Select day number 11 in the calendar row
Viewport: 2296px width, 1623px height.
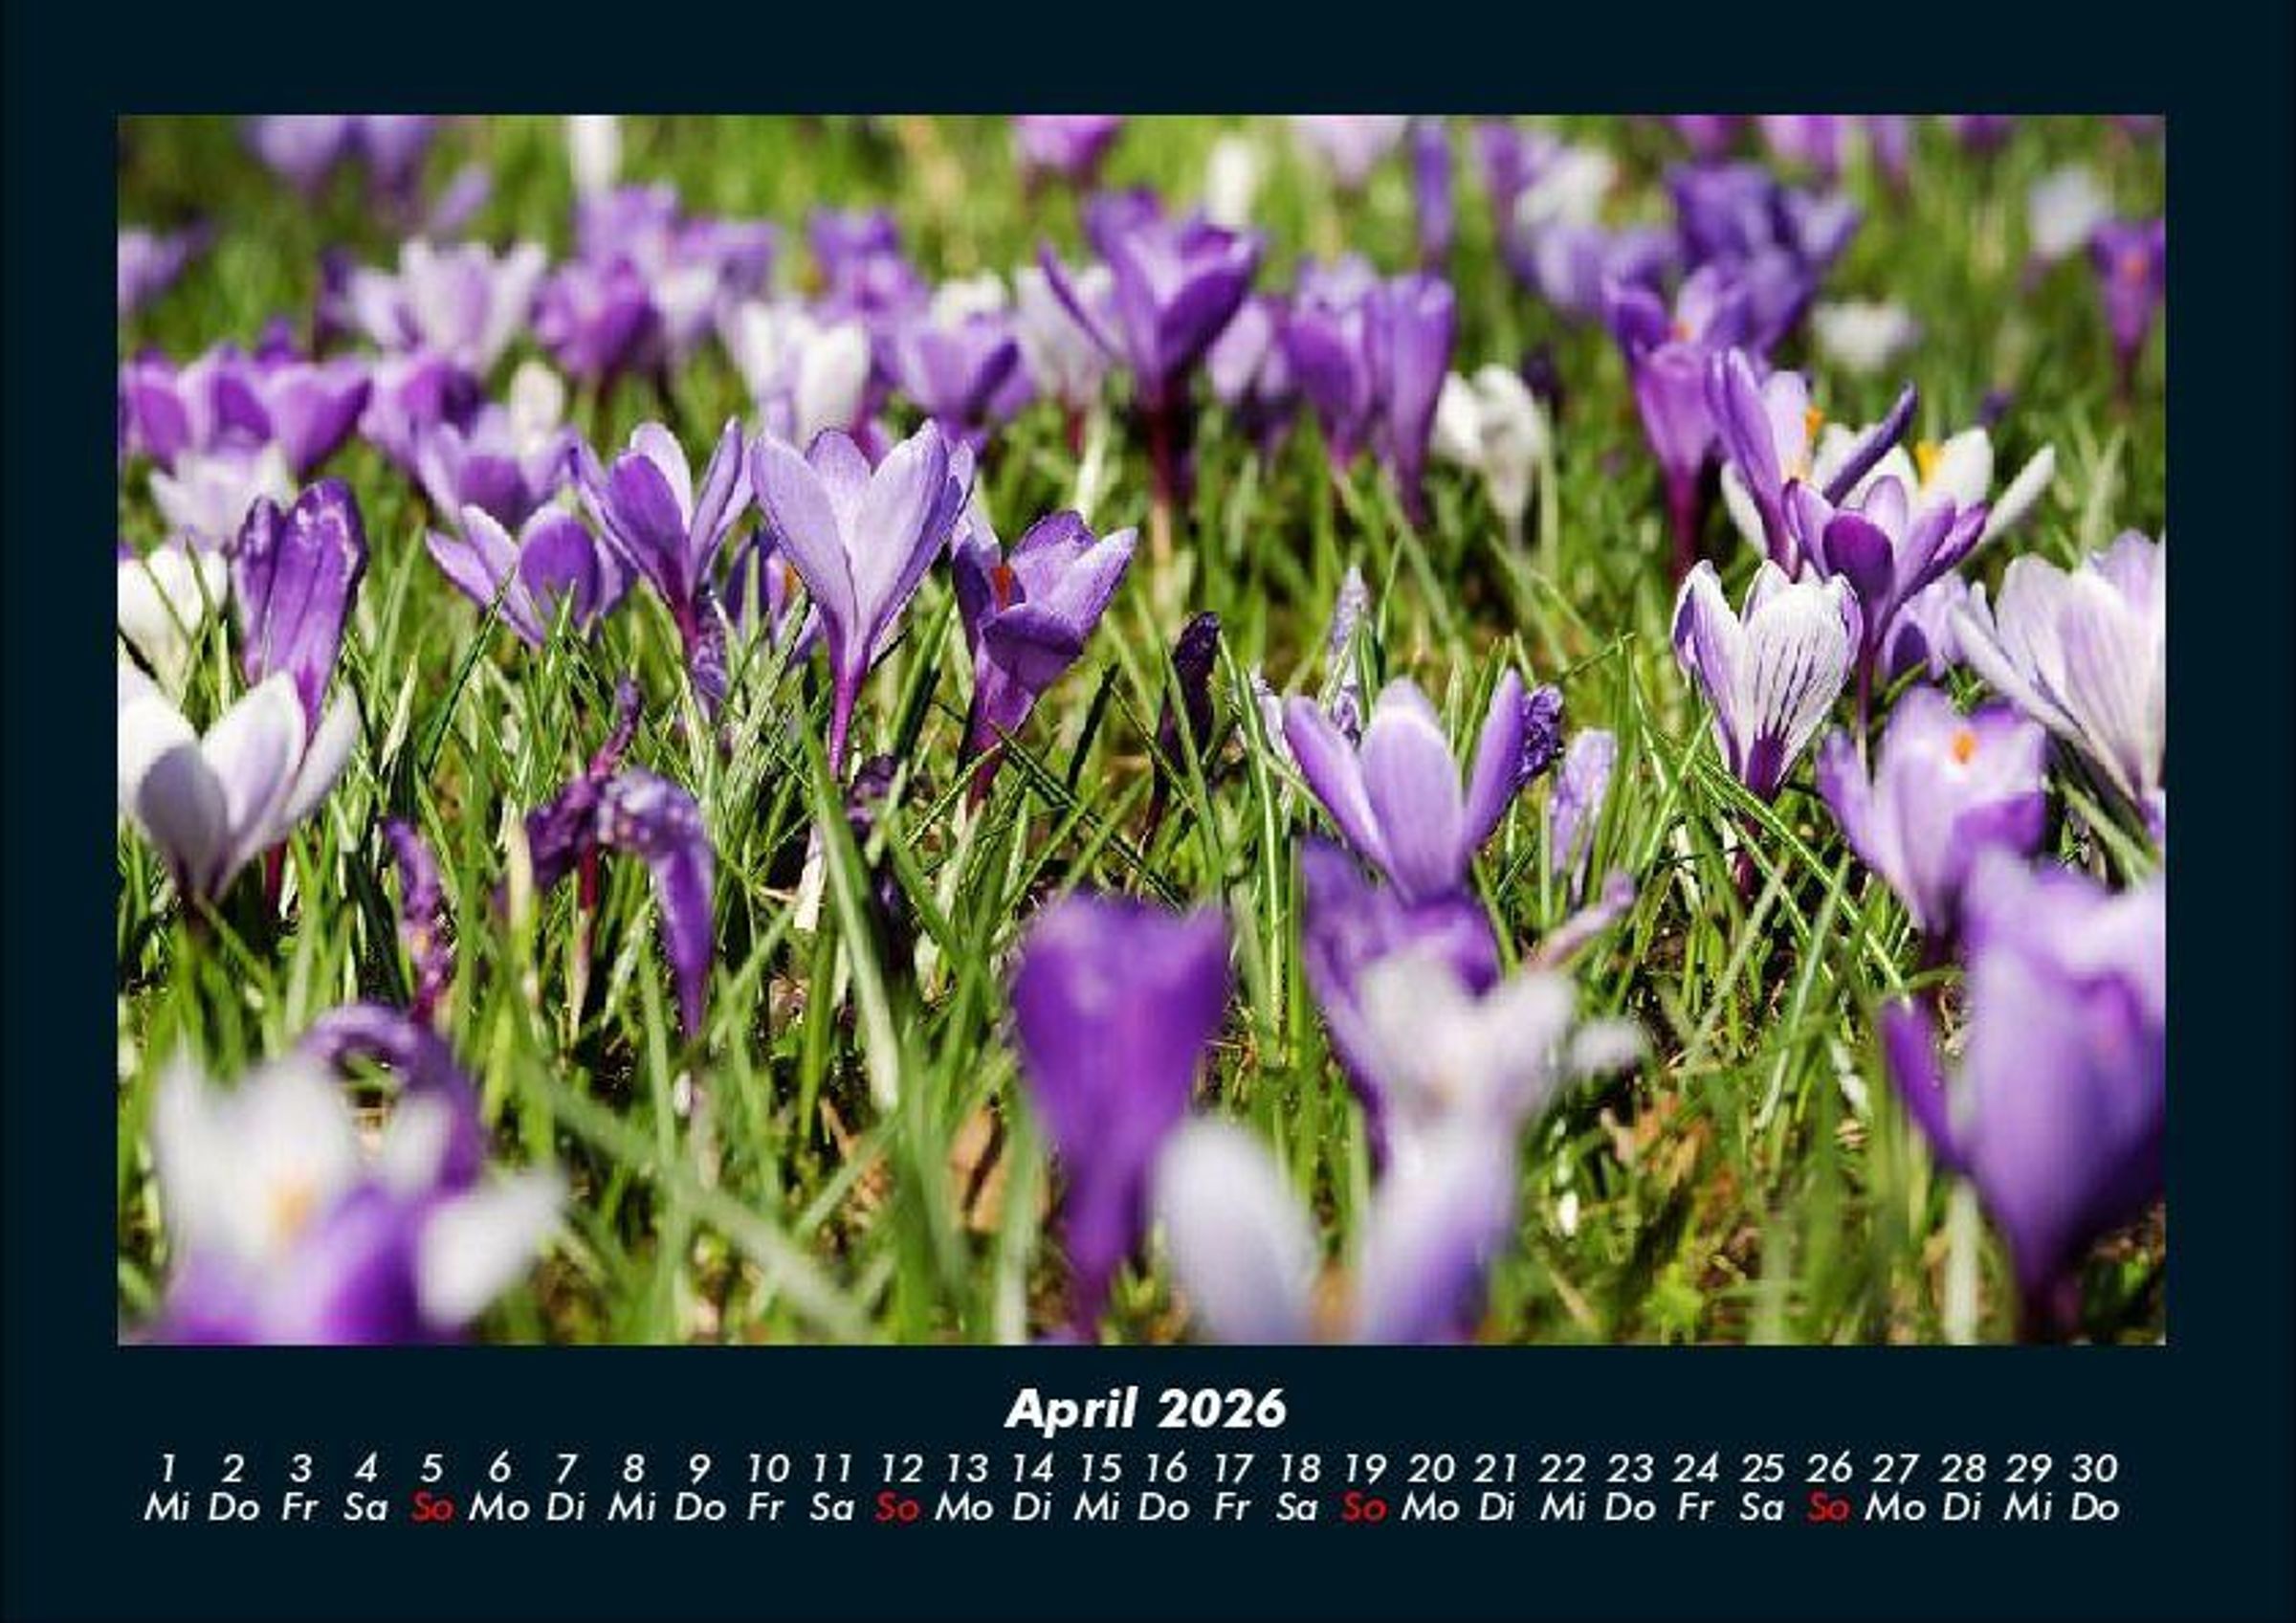coord(831,1468)
